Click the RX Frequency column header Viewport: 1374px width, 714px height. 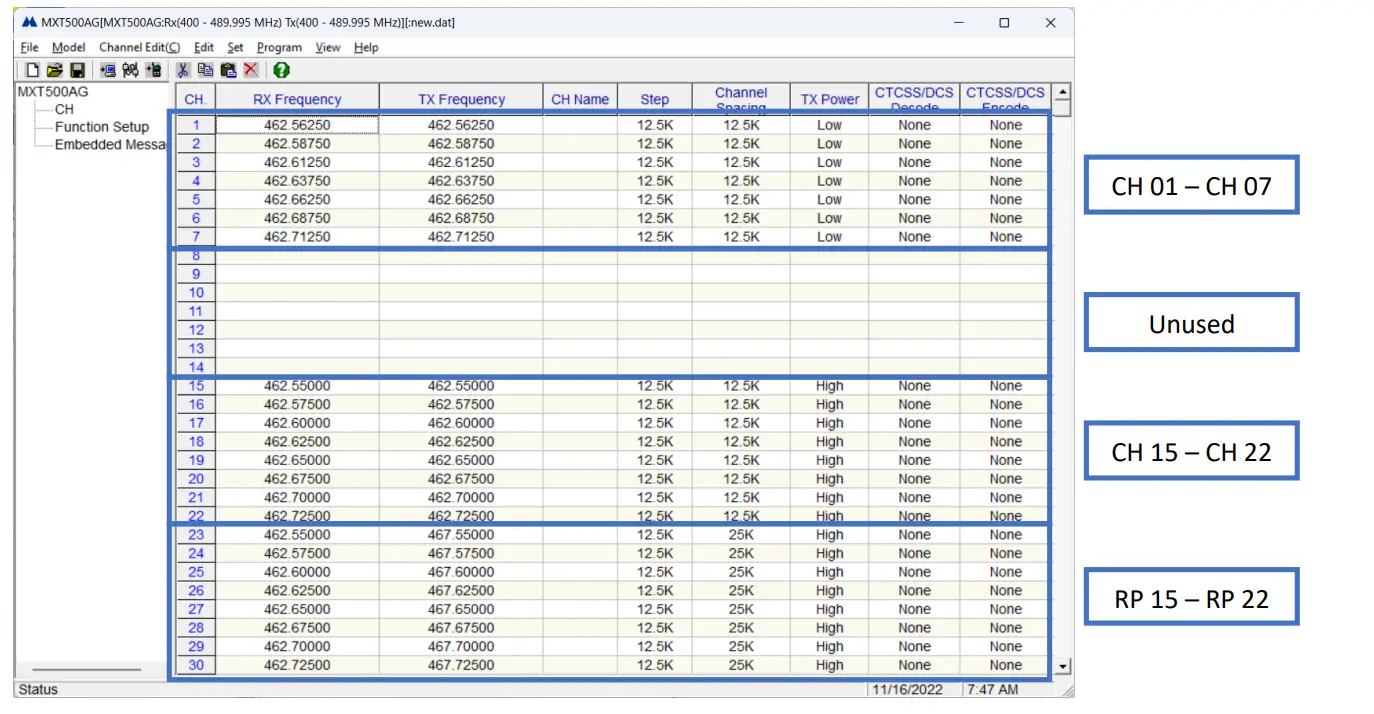pyautogui.click(x=297, y=99)
